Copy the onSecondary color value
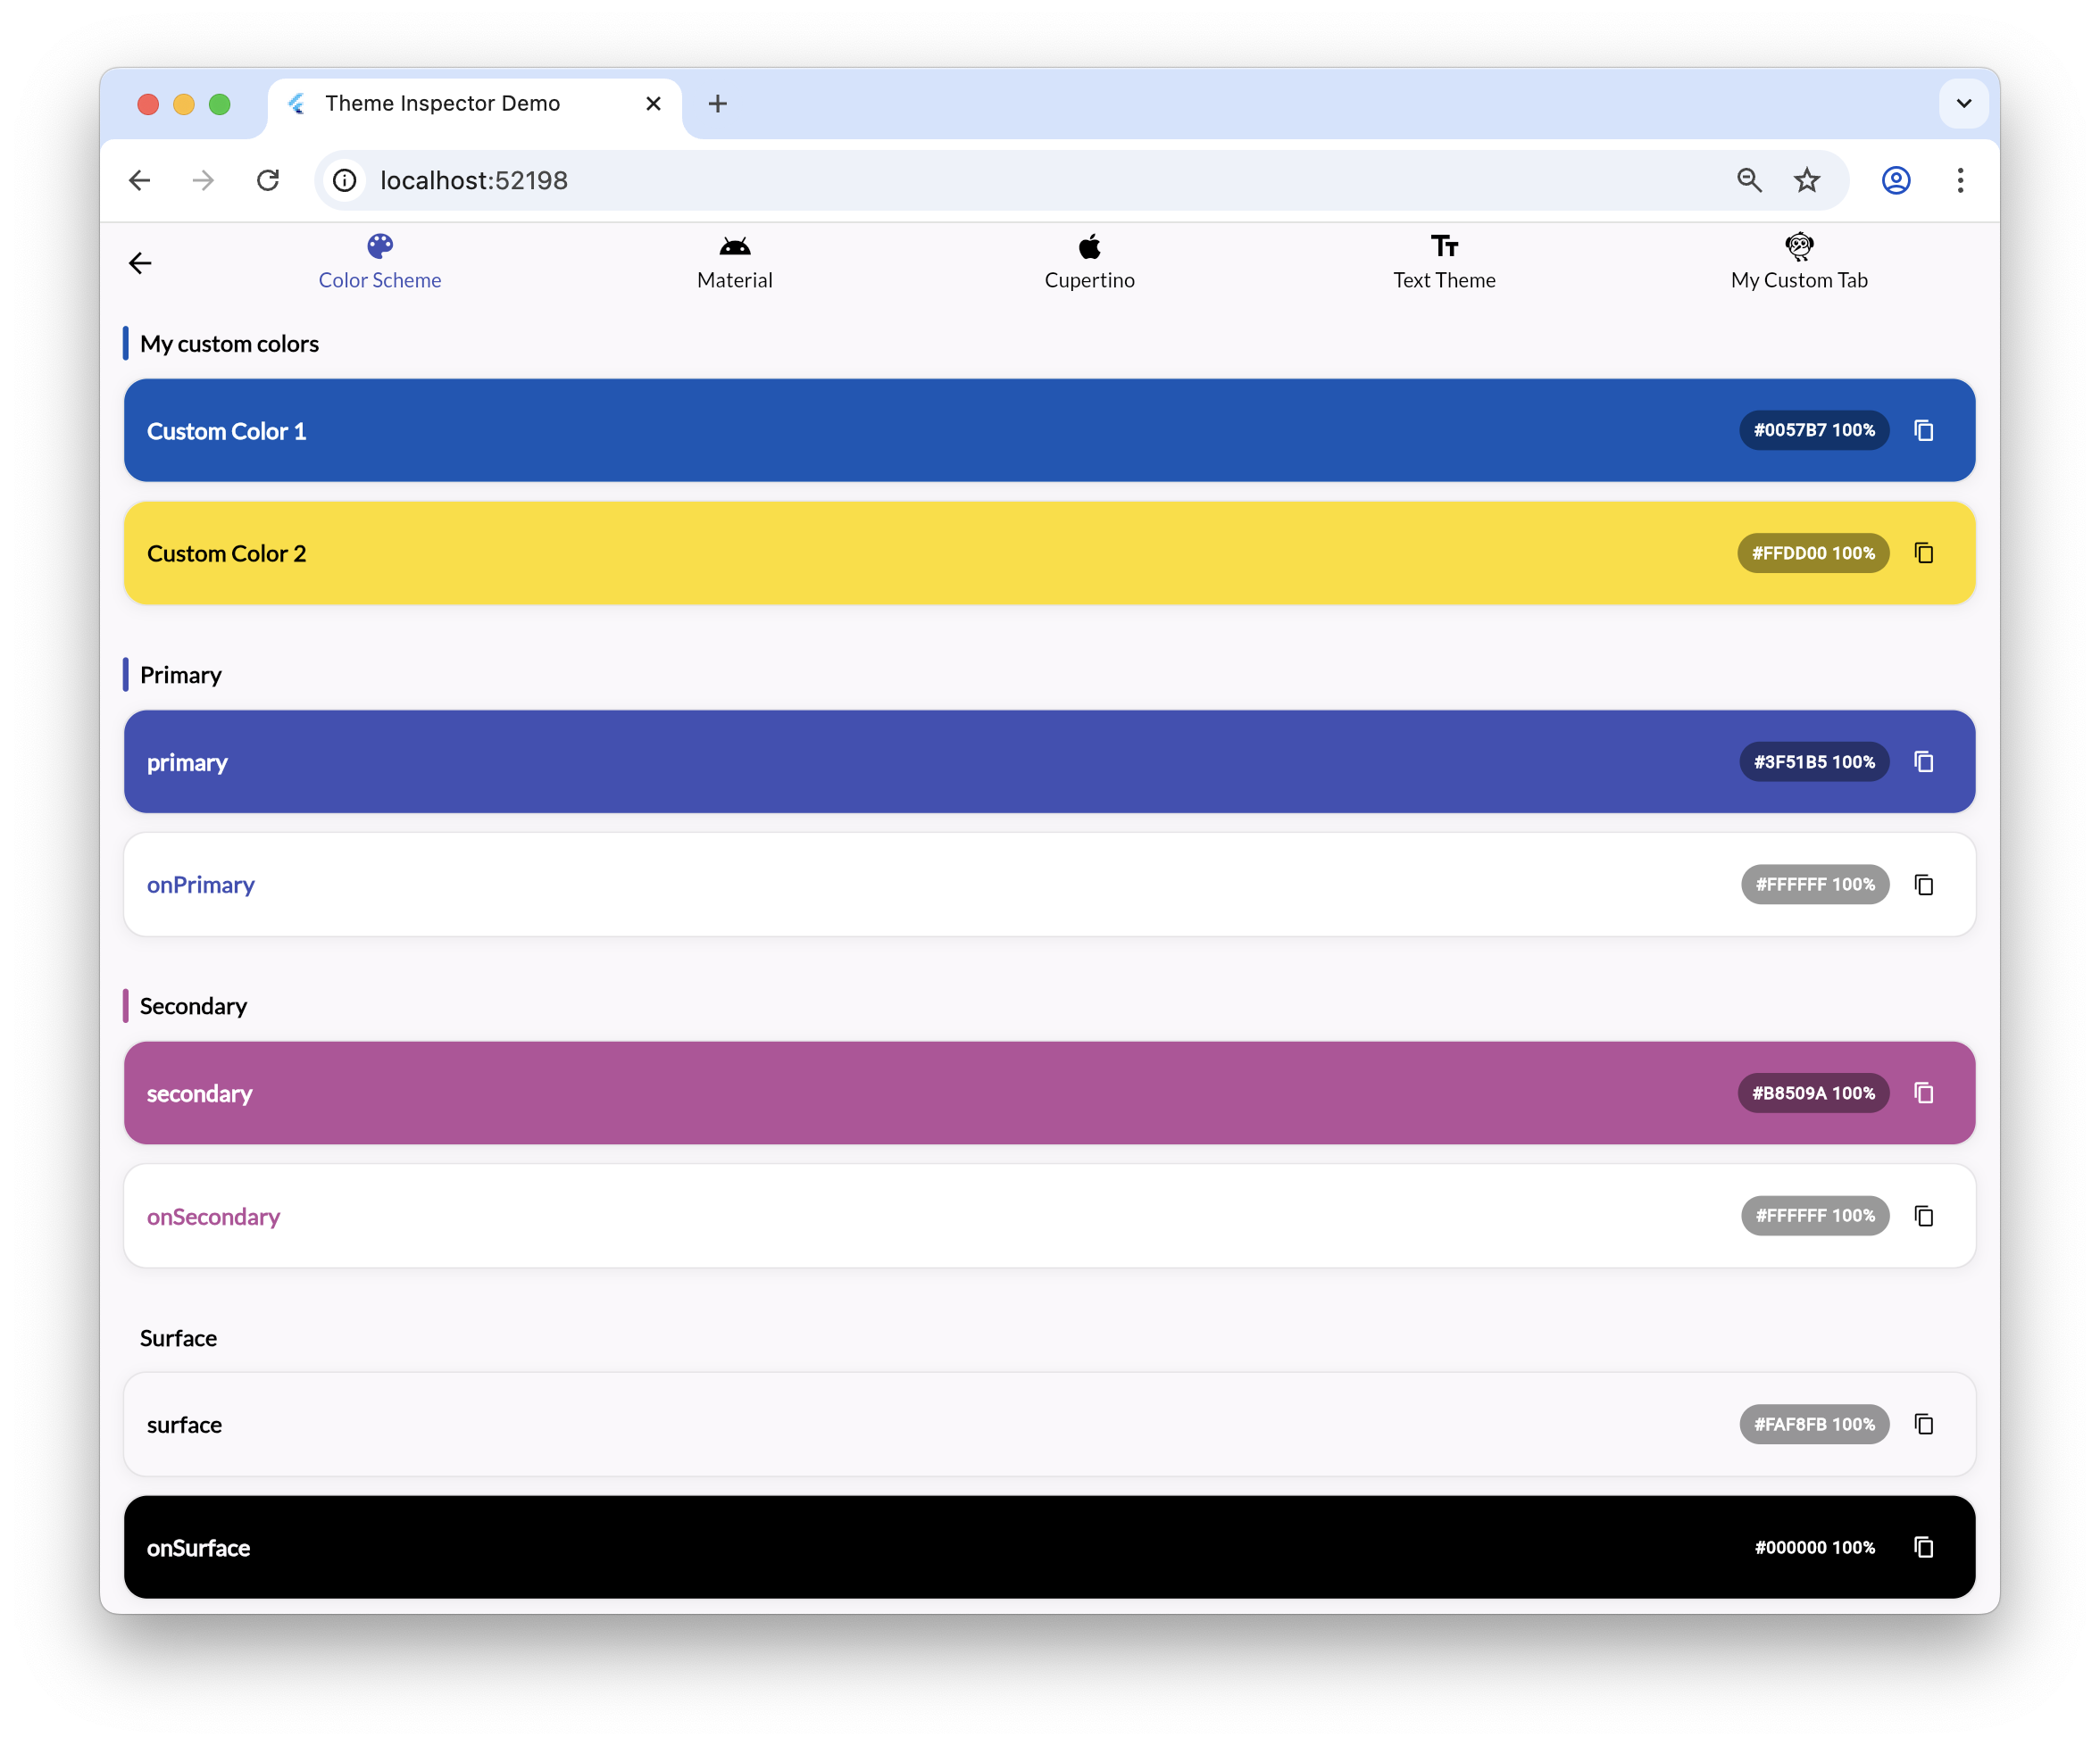The width and height of the screenshot is (2100, 1746). coord(1924,1216)
